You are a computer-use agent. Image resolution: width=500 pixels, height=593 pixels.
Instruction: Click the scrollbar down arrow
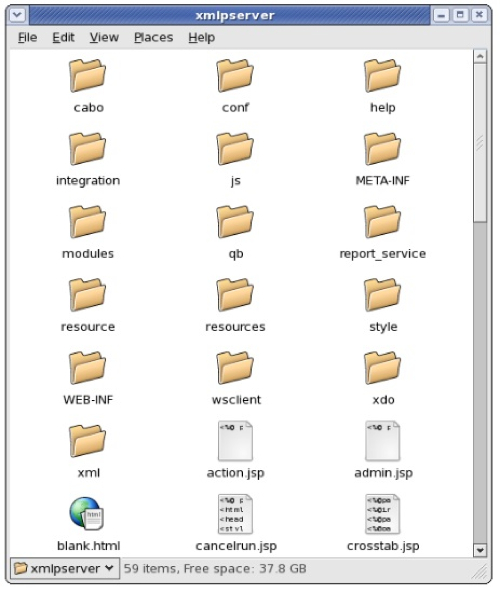point(480,550)
